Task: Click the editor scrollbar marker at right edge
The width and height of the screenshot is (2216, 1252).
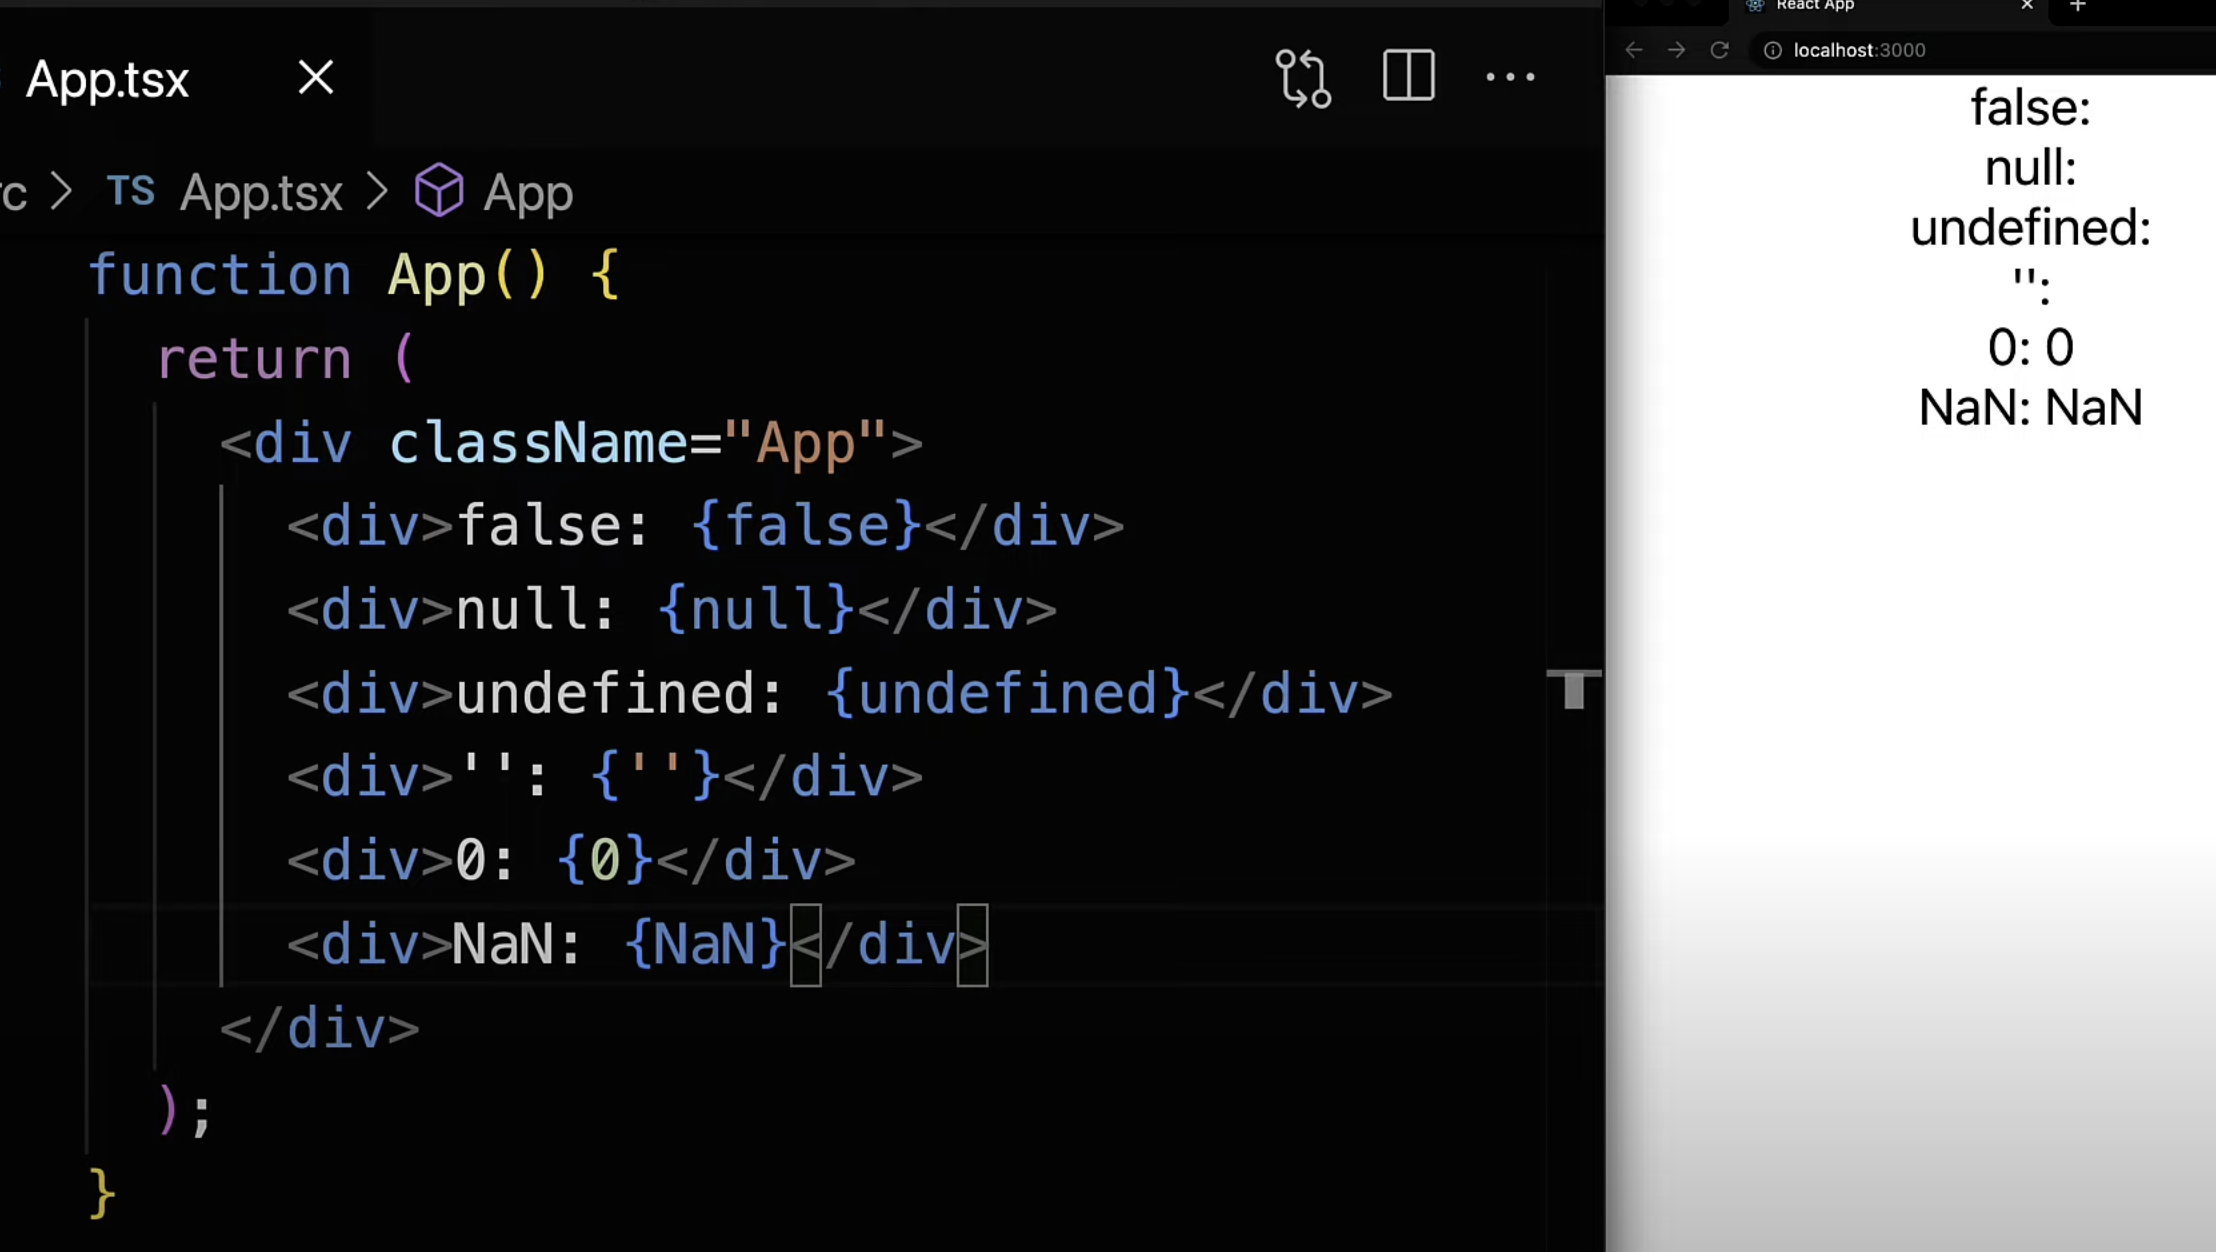Action: pyautogui.click(x=1573, y=688)
